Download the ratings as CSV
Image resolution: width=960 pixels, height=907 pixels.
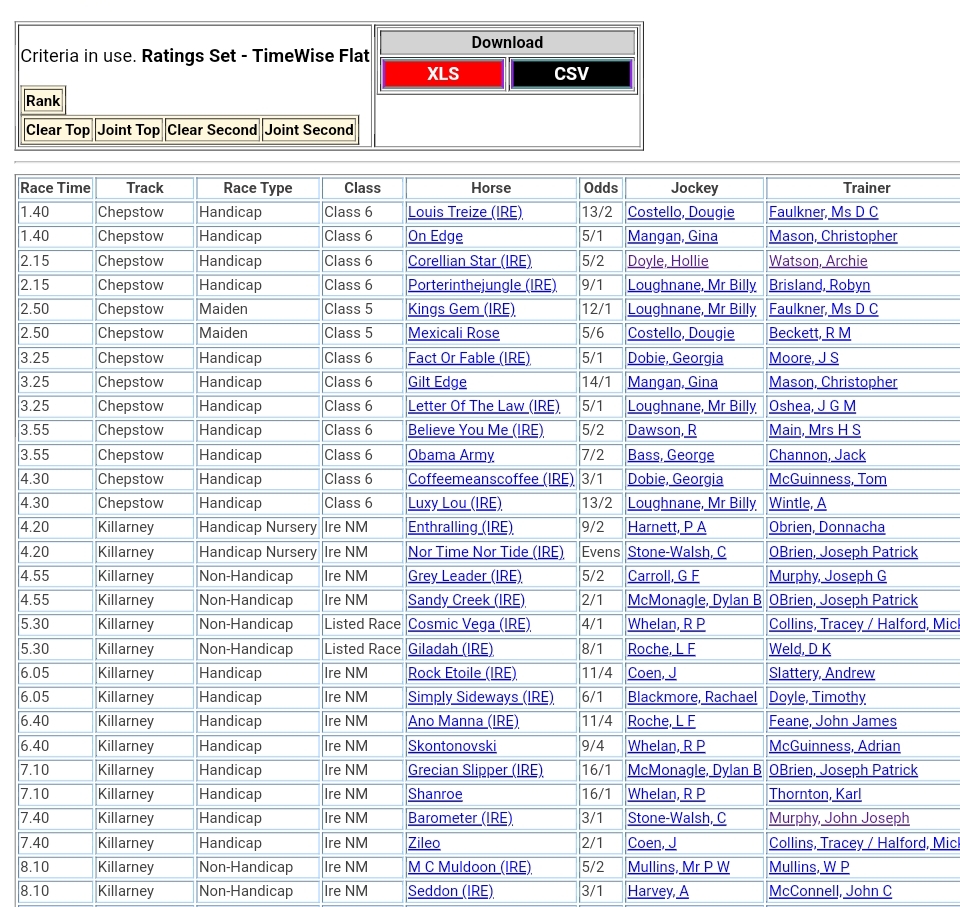click(571, 74)
